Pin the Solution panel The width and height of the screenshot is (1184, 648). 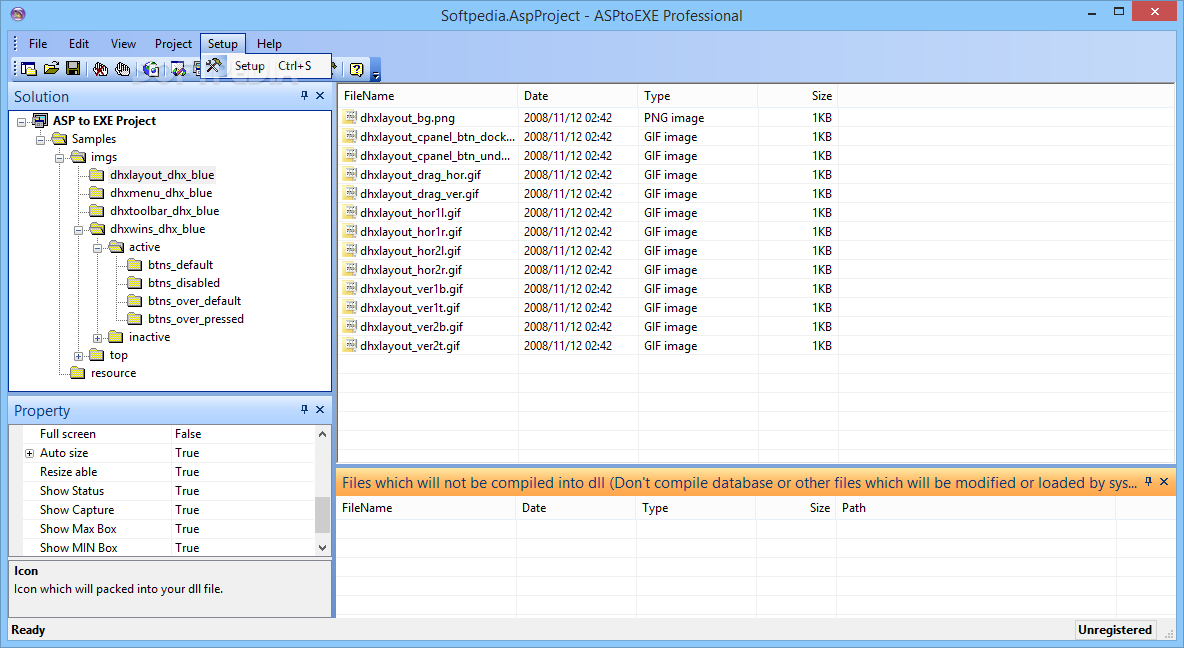pos(304,96)
